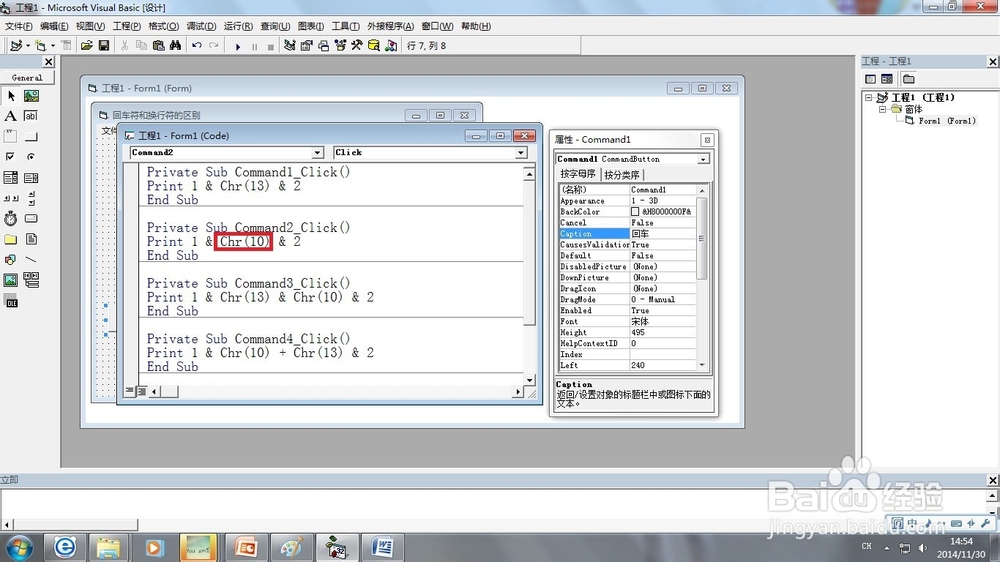This screenshot has height=562, width=1000.
Task: Select the FileListBox control in toolbox
Action: click(31, 239)
